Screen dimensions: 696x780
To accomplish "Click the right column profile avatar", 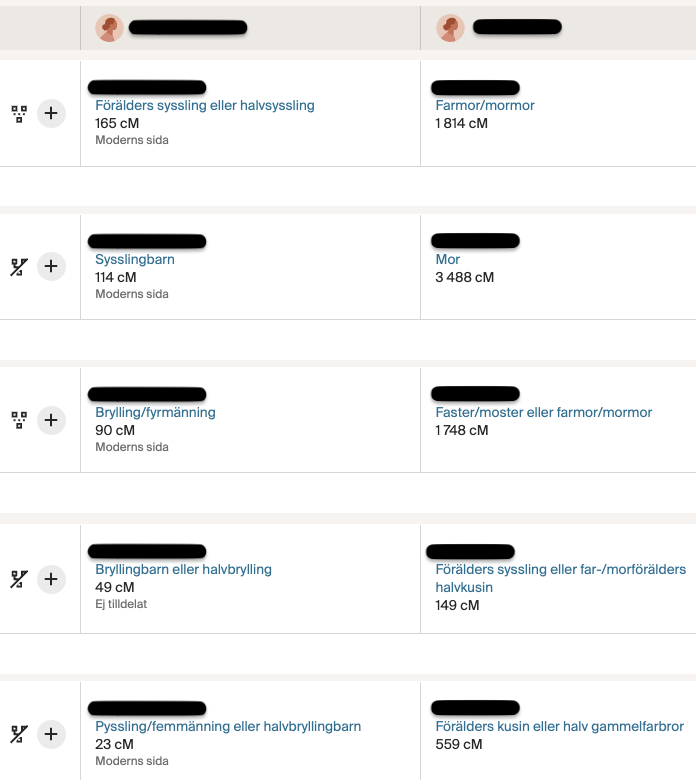I will tap(450, 28).
